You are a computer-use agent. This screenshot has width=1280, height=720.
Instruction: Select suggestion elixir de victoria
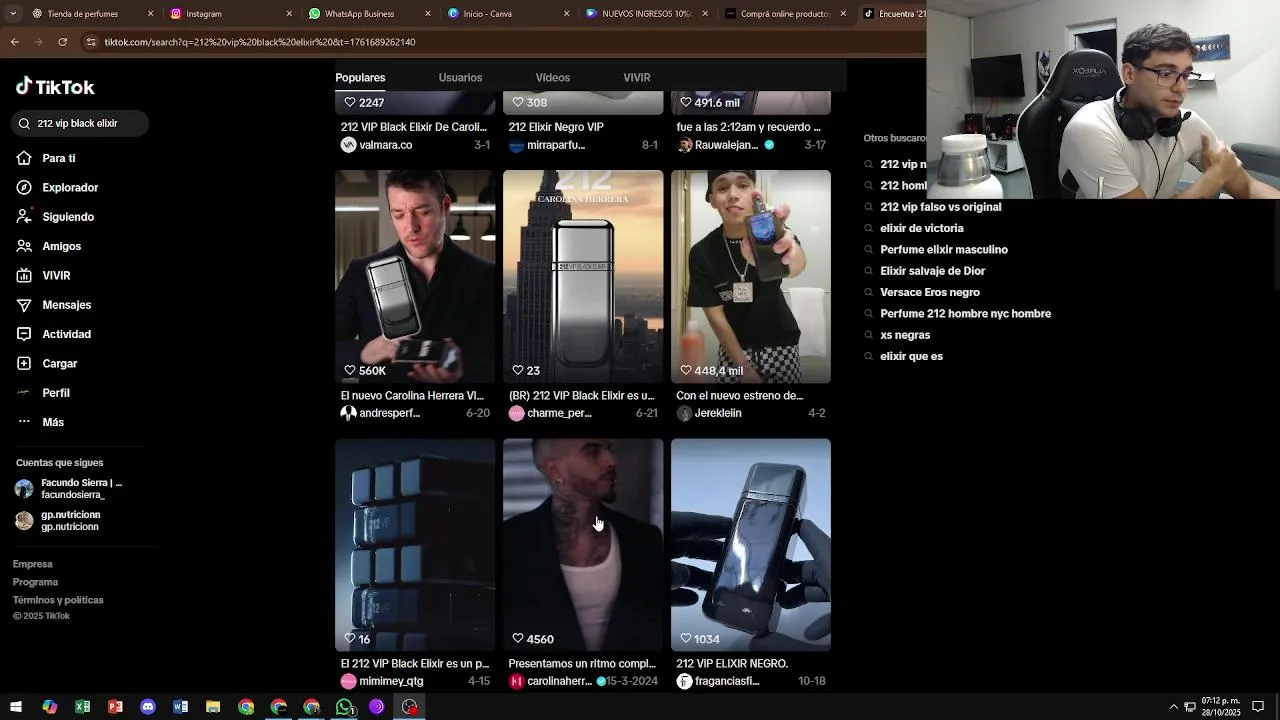pyautogui.click(x=921, y=228)
